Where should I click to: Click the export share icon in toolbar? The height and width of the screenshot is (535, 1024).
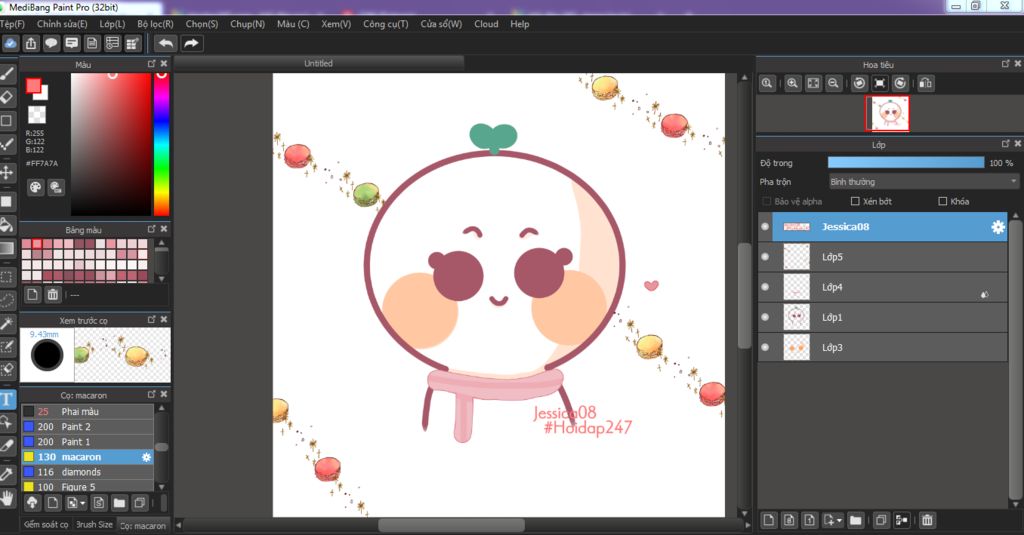(x=31, y=44)
